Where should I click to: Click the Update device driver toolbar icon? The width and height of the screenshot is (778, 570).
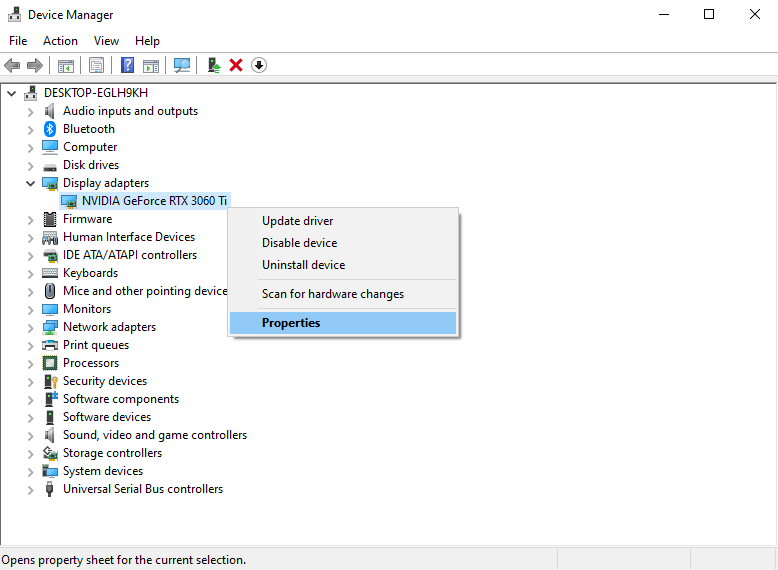pos(214,65)
